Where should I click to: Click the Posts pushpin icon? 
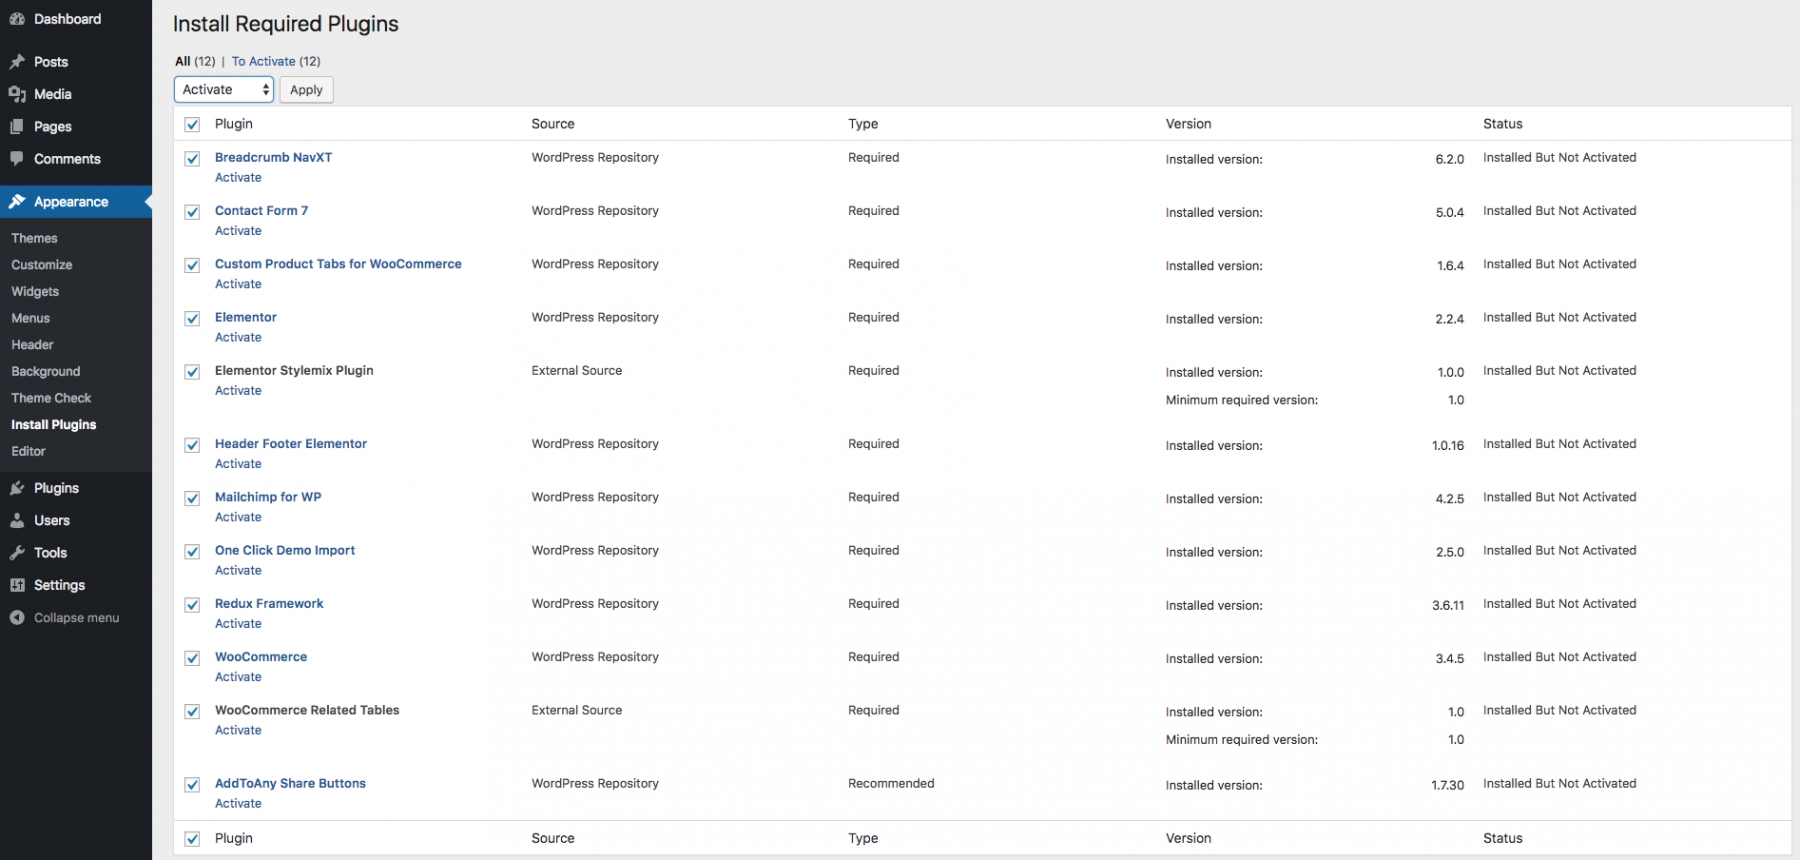tap(17, 62)
